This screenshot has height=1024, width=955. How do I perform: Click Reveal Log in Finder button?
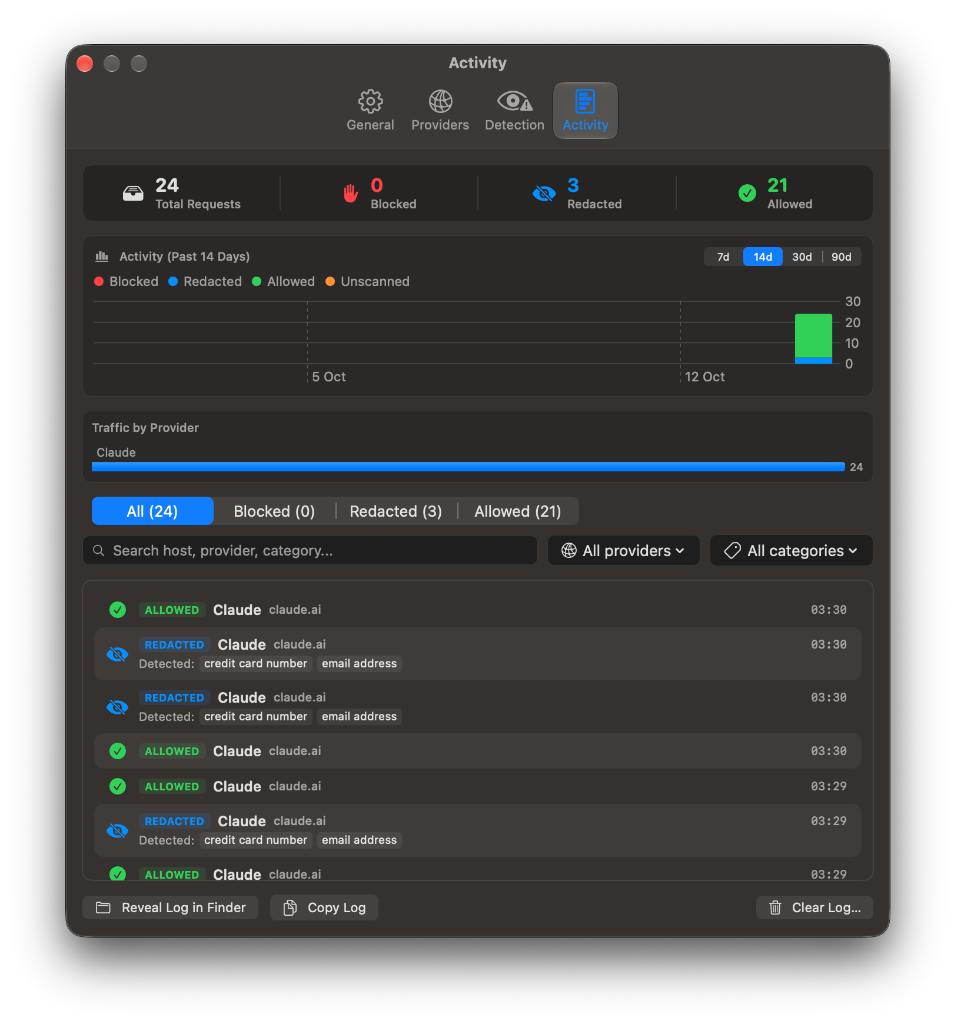click(170, 908)
